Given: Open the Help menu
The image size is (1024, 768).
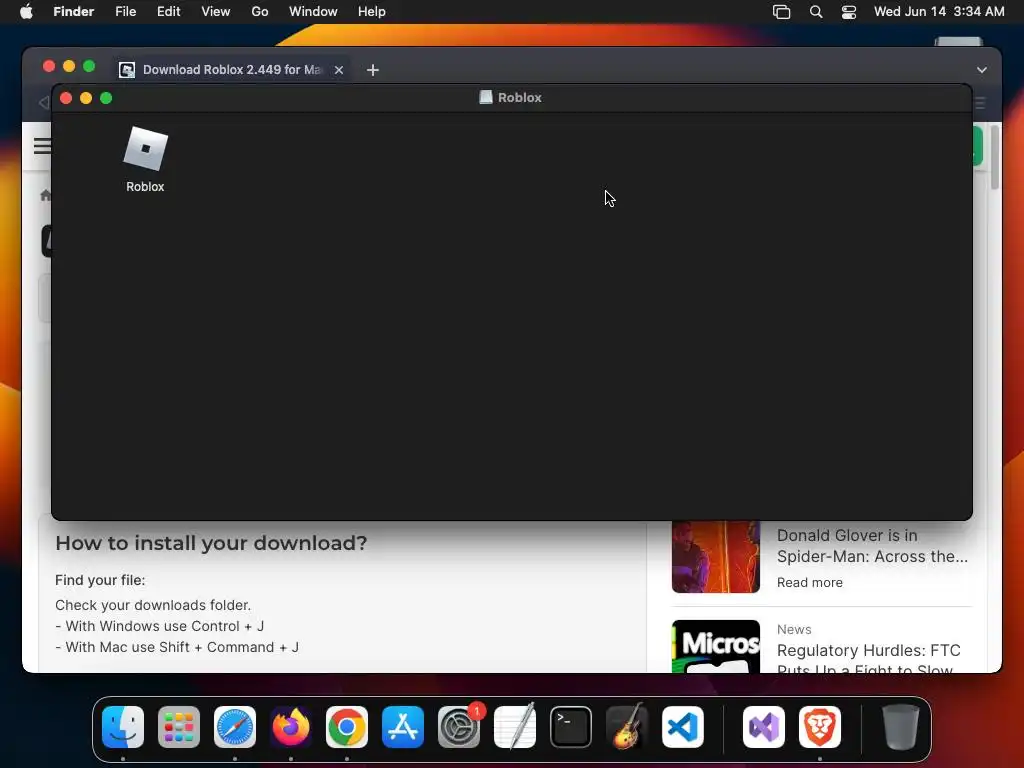Looking at the screenshot, I should [372, 12].
